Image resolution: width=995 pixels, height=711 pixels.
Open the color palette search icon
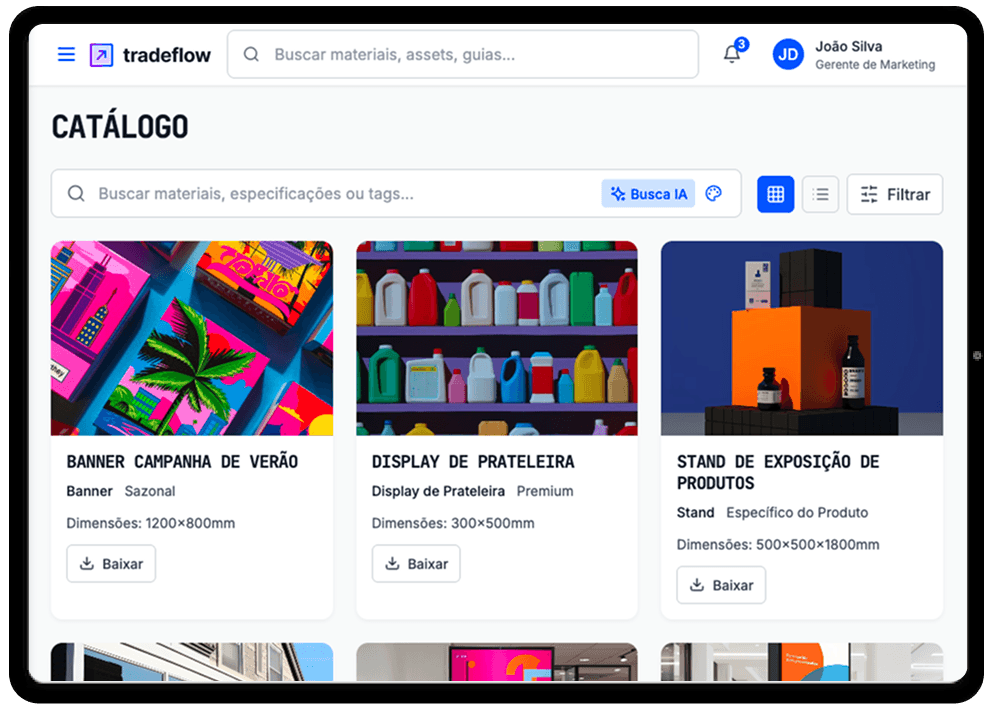click(x=714, y=194)
